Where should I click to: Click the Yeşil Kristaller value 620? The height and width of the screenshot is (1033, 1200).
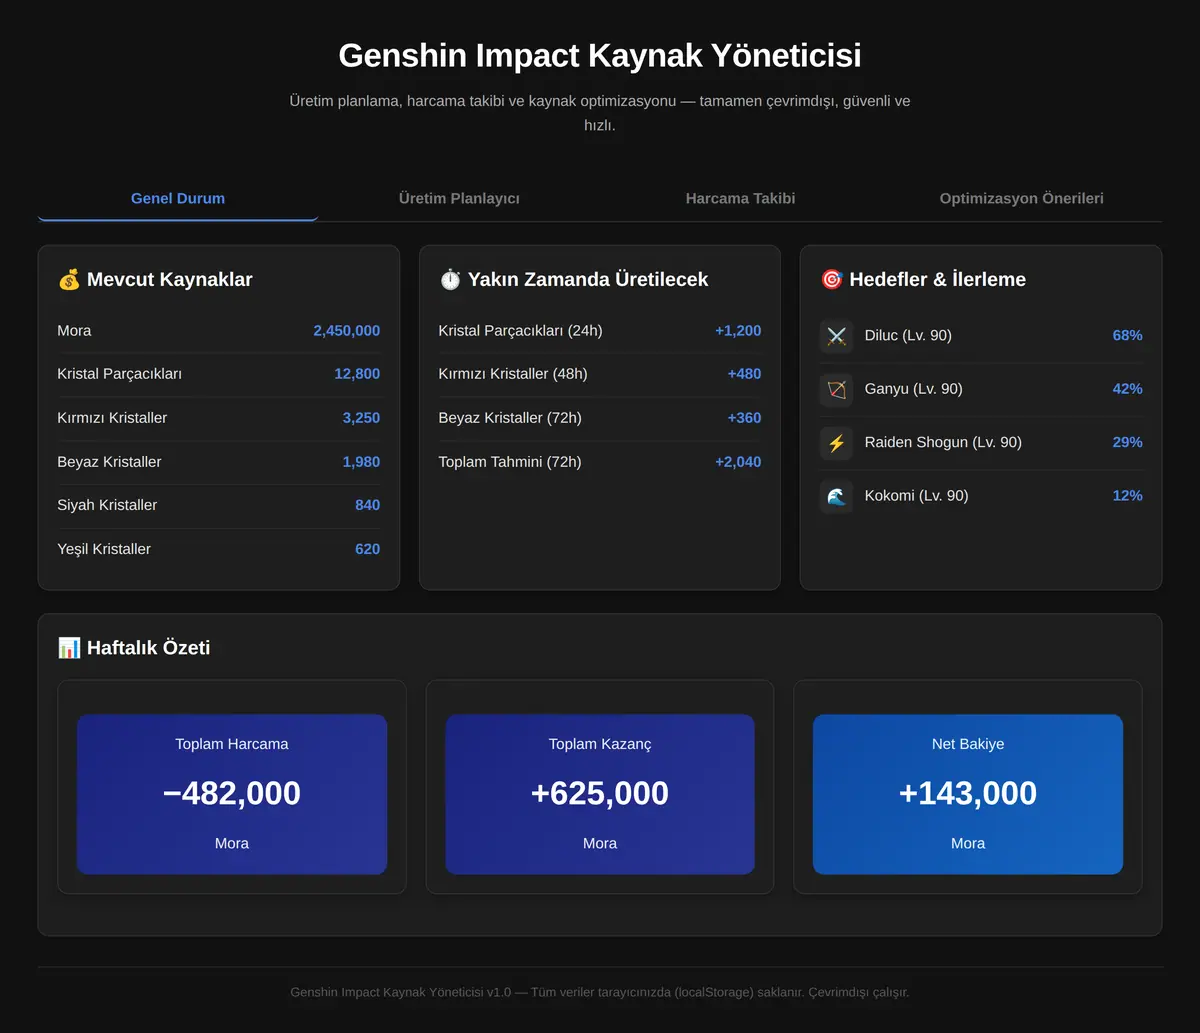click(x=367, y=549)
